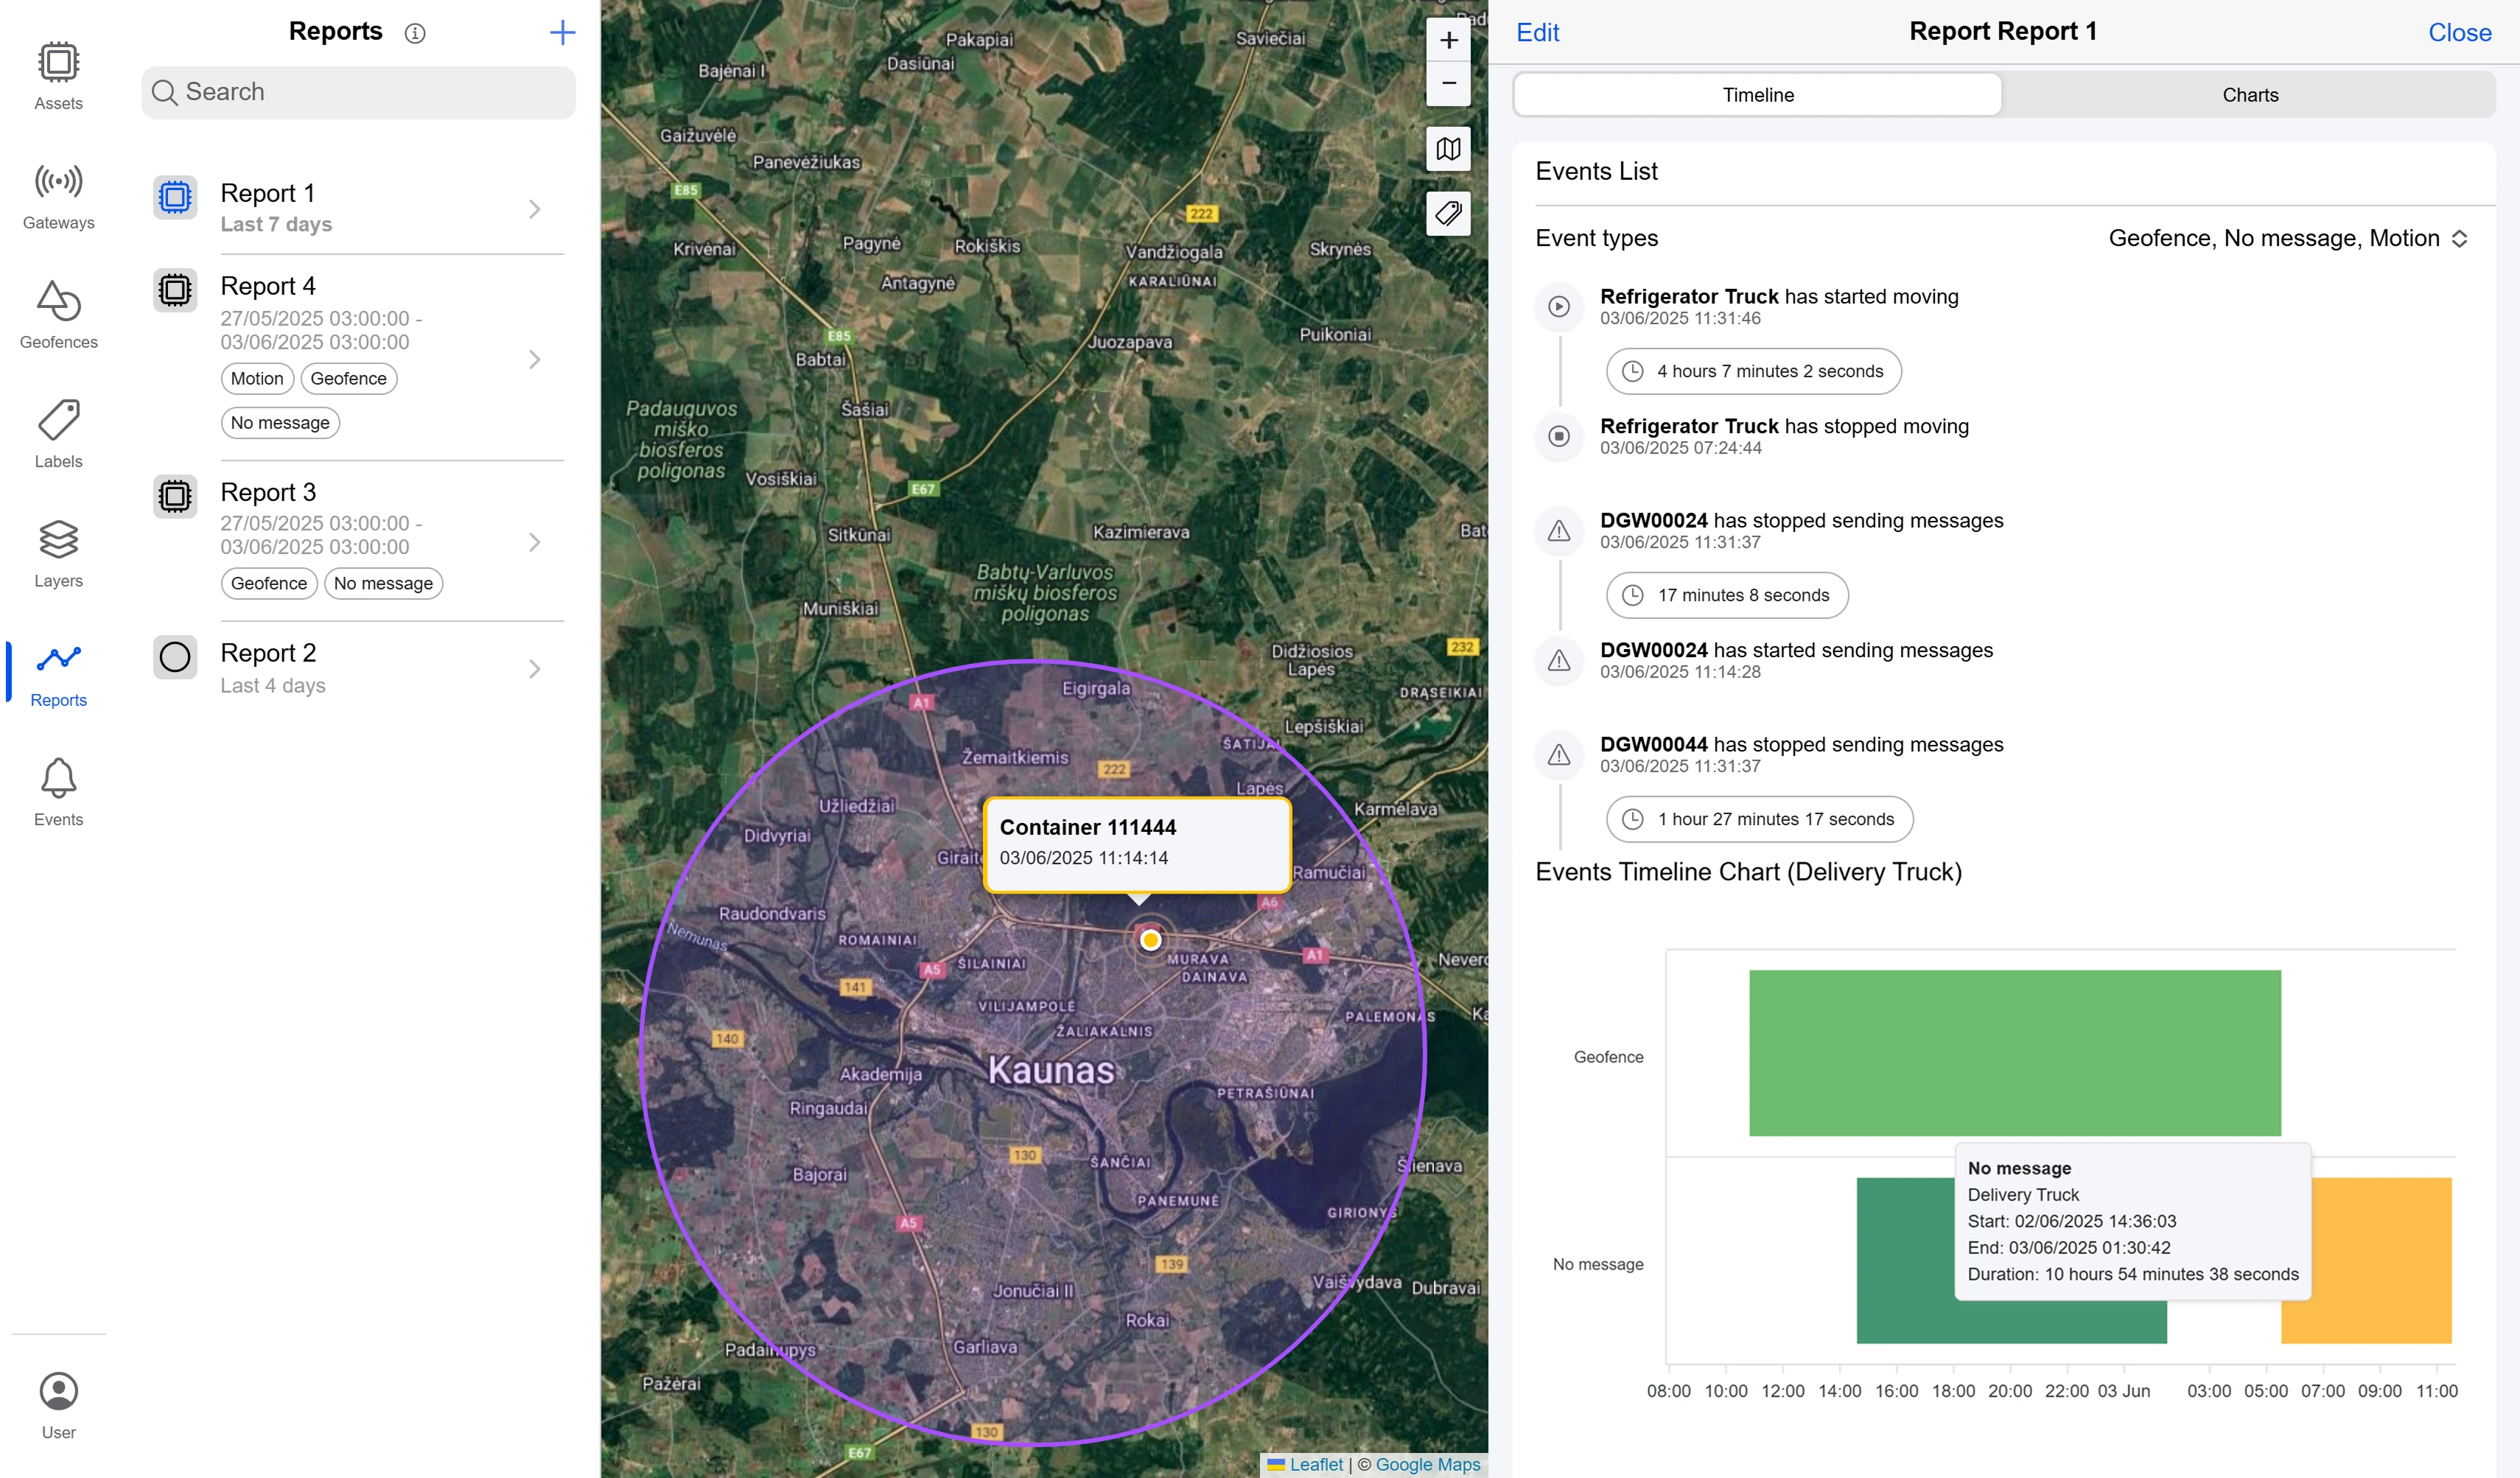
Task: Select the Timeline tab
Action: pos(1757,95)
